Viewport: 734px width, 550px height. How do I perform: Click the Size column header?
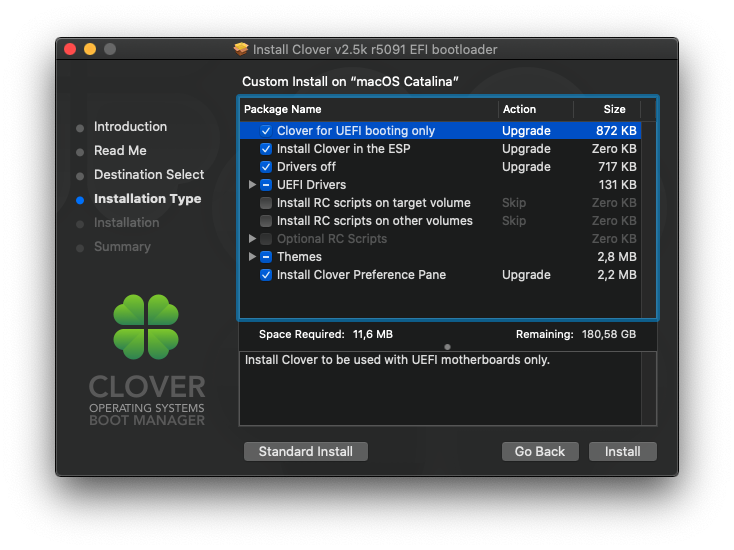607,109
